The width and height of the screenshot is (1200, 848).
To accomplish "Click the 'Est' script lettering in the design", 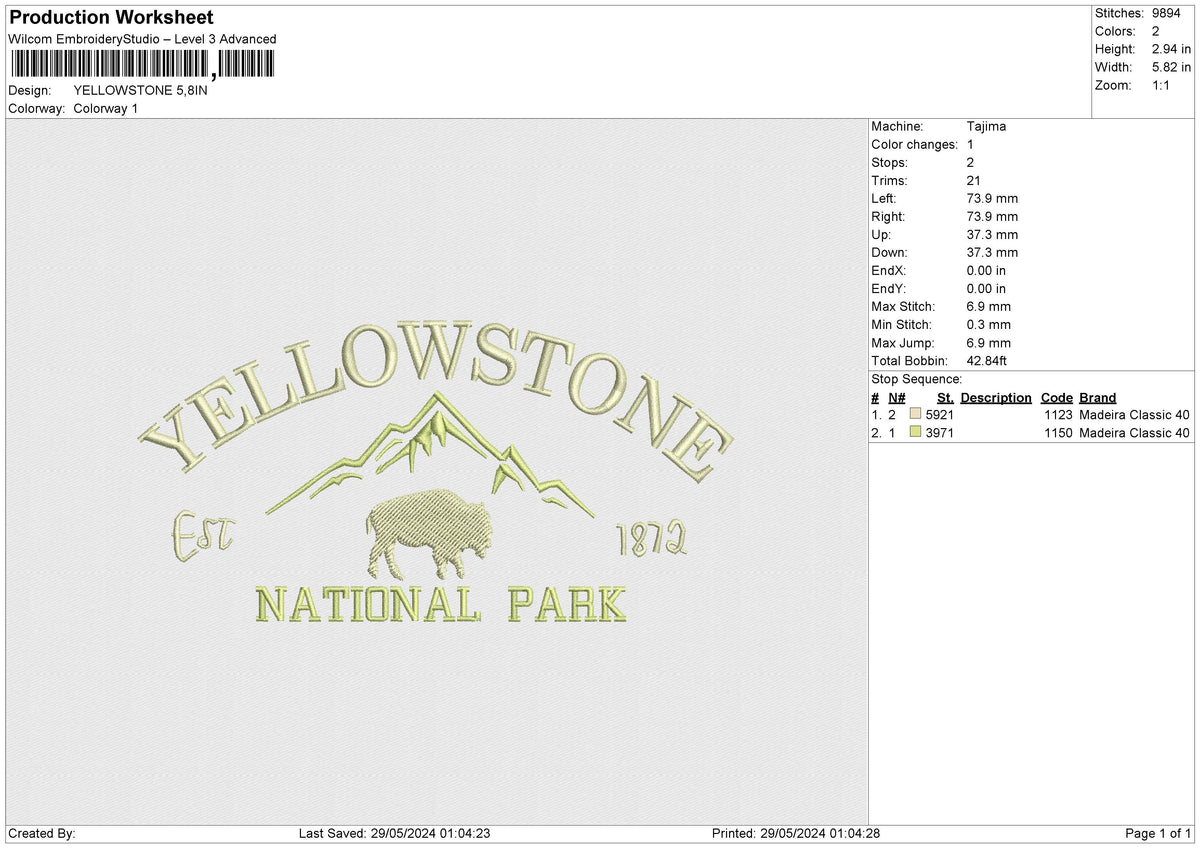I will pyautogui.click(x=203, y=536).
